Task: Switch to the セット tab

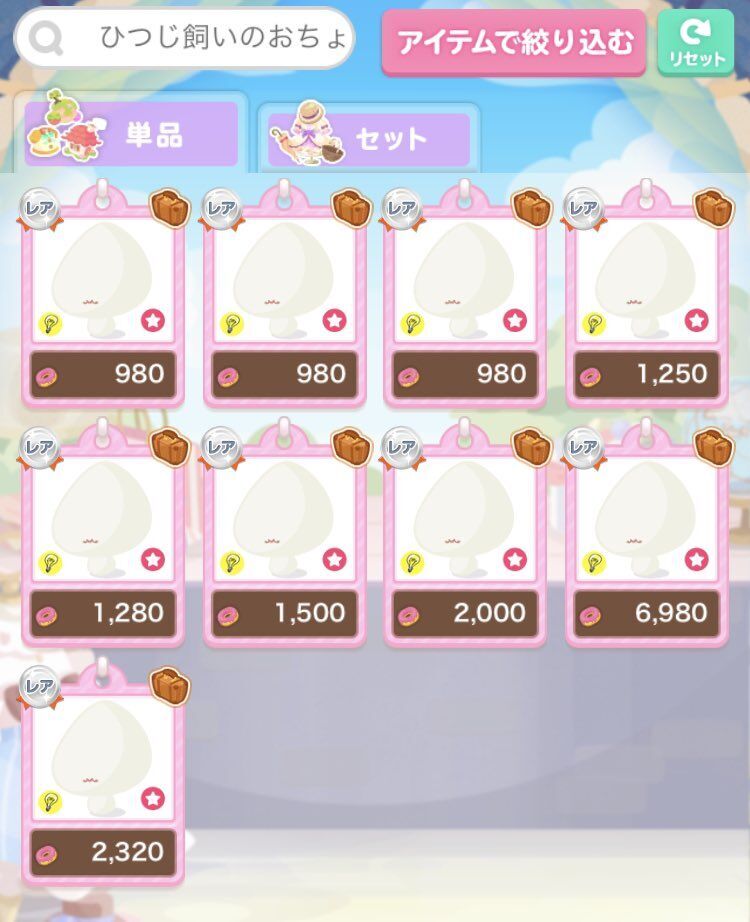Action: click(369, 139)
